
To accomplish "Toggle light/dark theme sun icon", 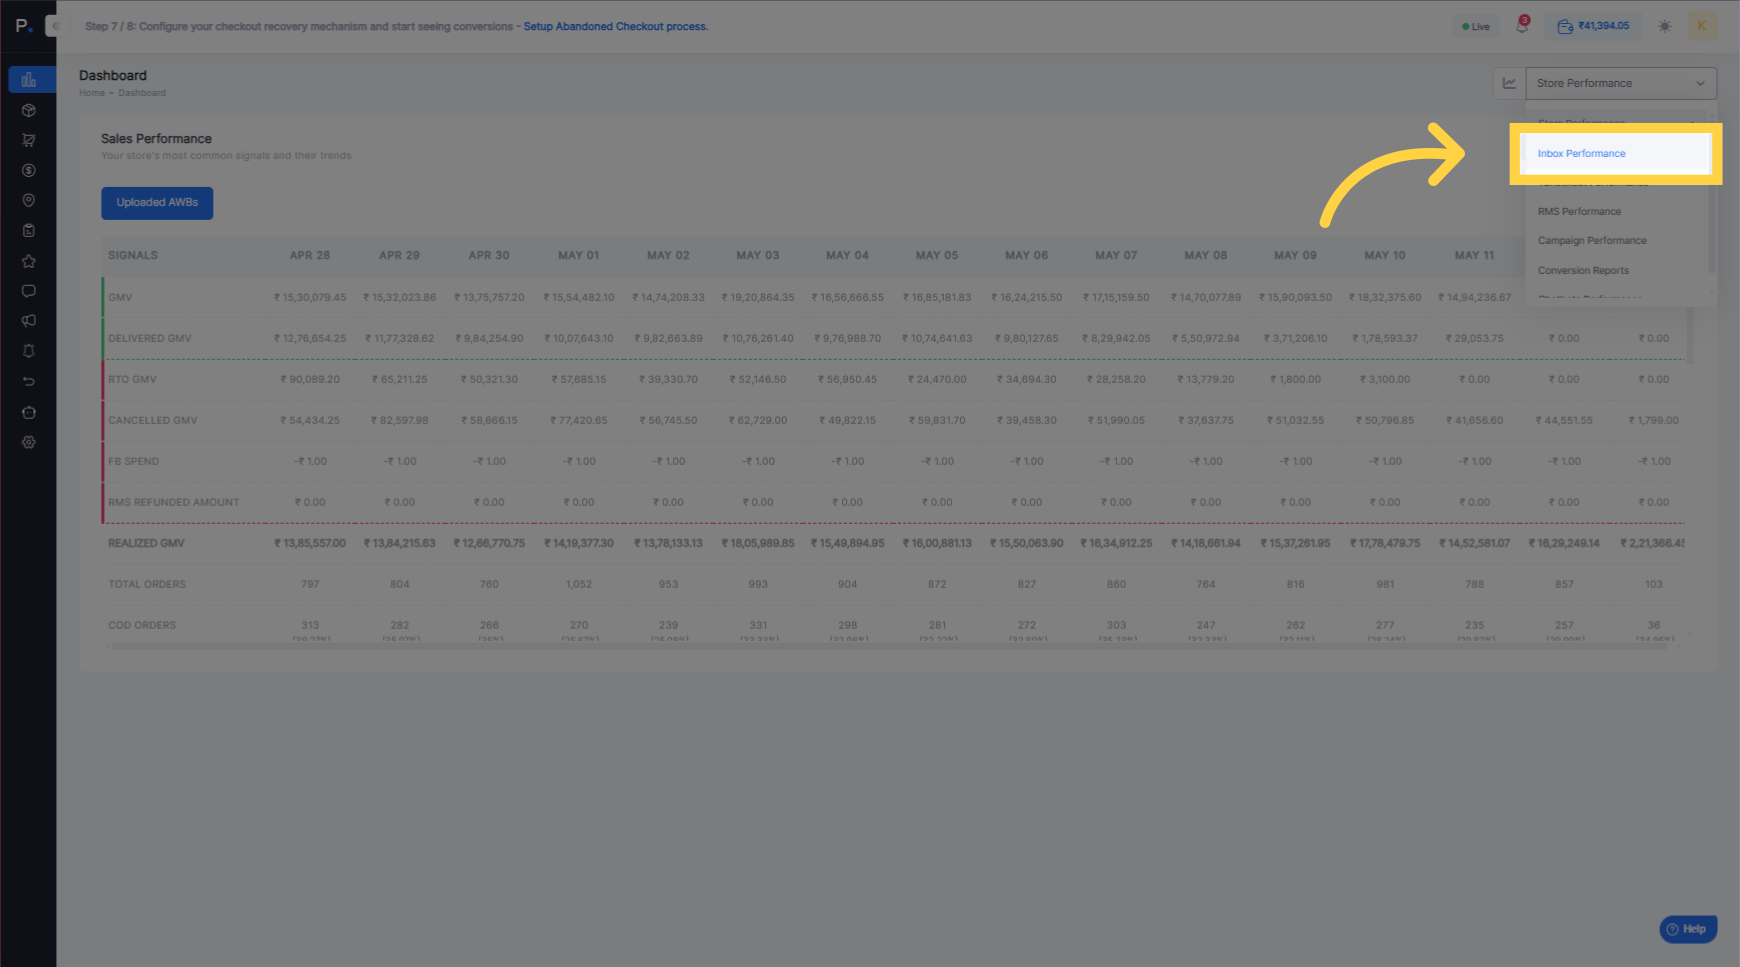I will tap(1665, 26).
